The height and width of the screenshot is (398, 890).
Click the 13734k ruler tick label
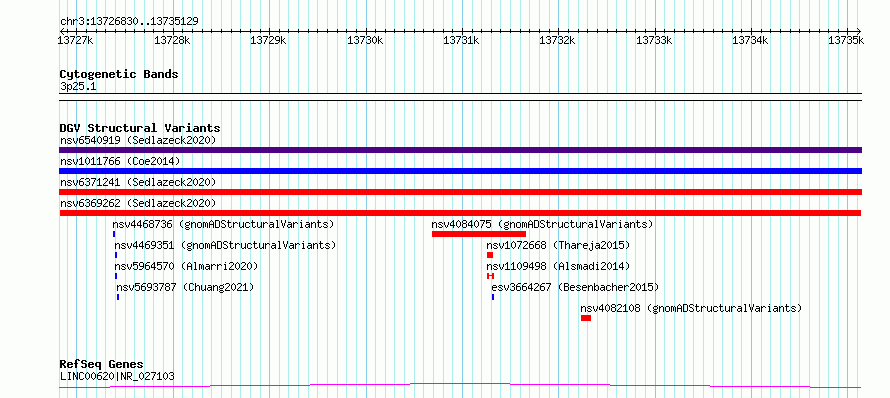750,40
